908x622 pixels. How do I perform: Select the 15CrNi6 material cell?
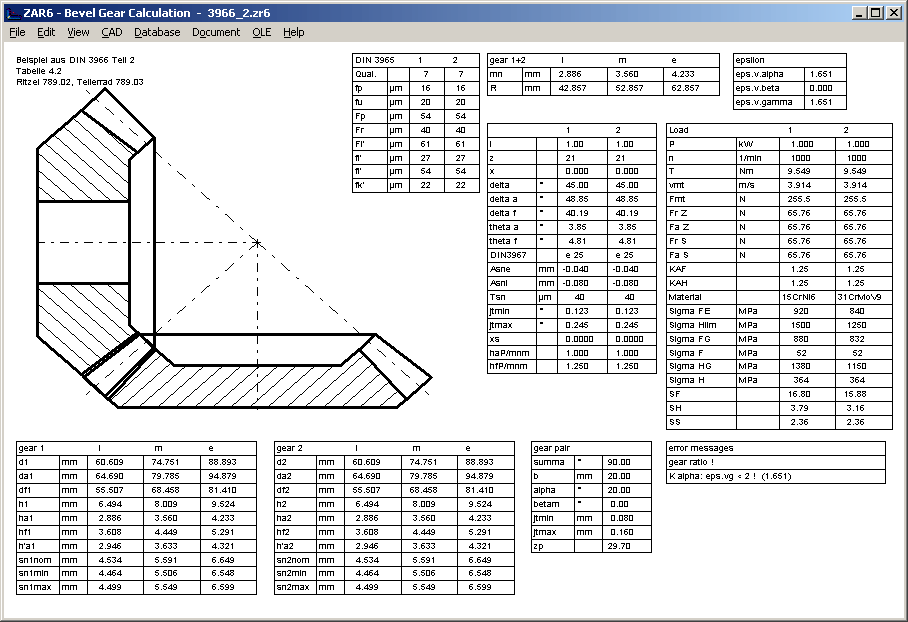point(790,297)
